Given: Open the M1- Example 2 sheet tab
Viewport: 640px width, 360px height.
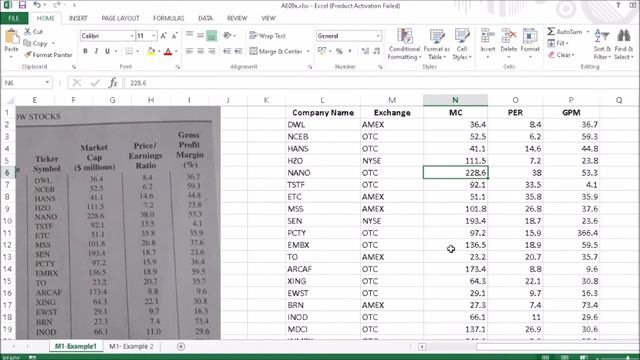Looking at the screenshot, I should (x=131, y=346).
